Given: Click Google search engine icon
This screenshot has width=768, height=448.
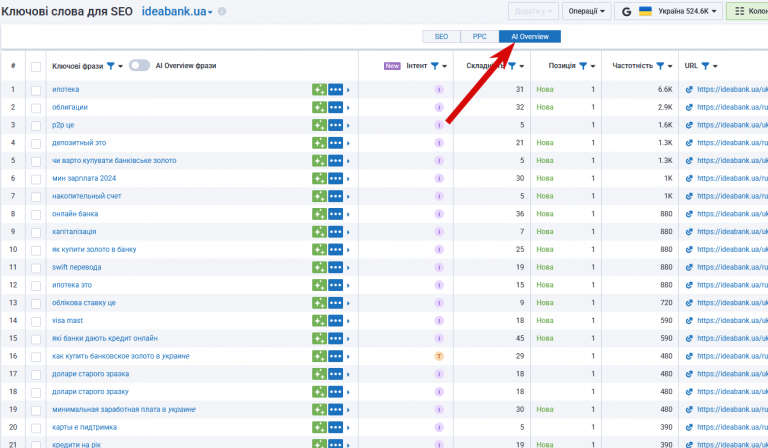Looking at the screenshot, I should coord(626,11).
